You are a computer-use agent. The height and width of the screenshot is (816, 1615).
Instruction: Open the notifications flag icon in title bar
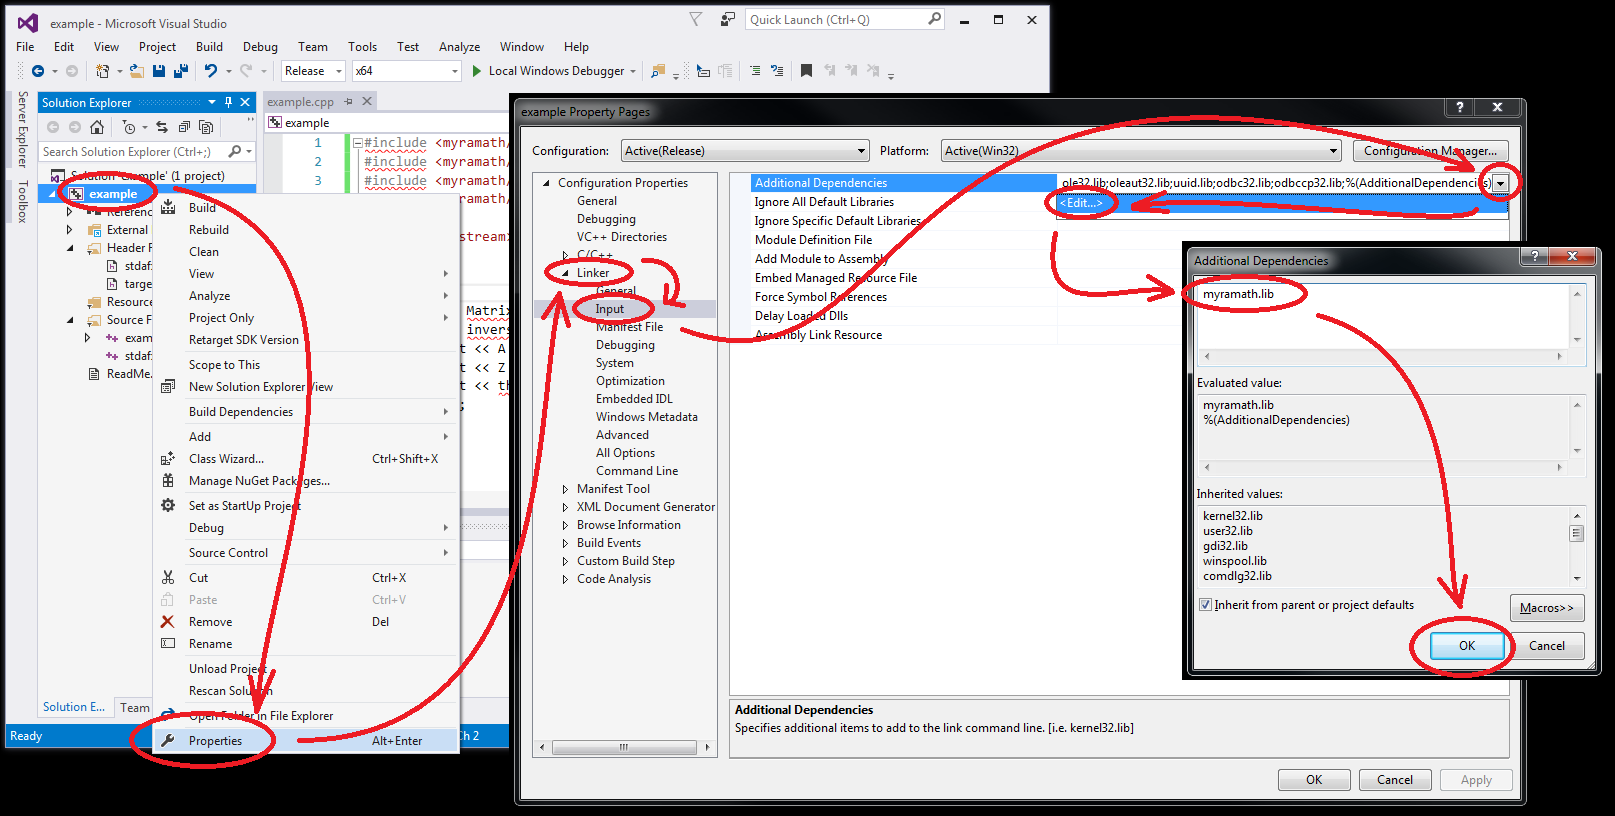[696, 19]
